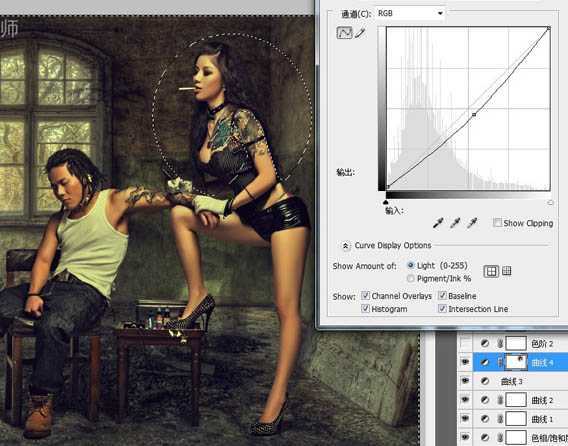This screenshot has width=568, height=446.
Task: Hide the 曲线 1 layer
Action: pos(465,419)
